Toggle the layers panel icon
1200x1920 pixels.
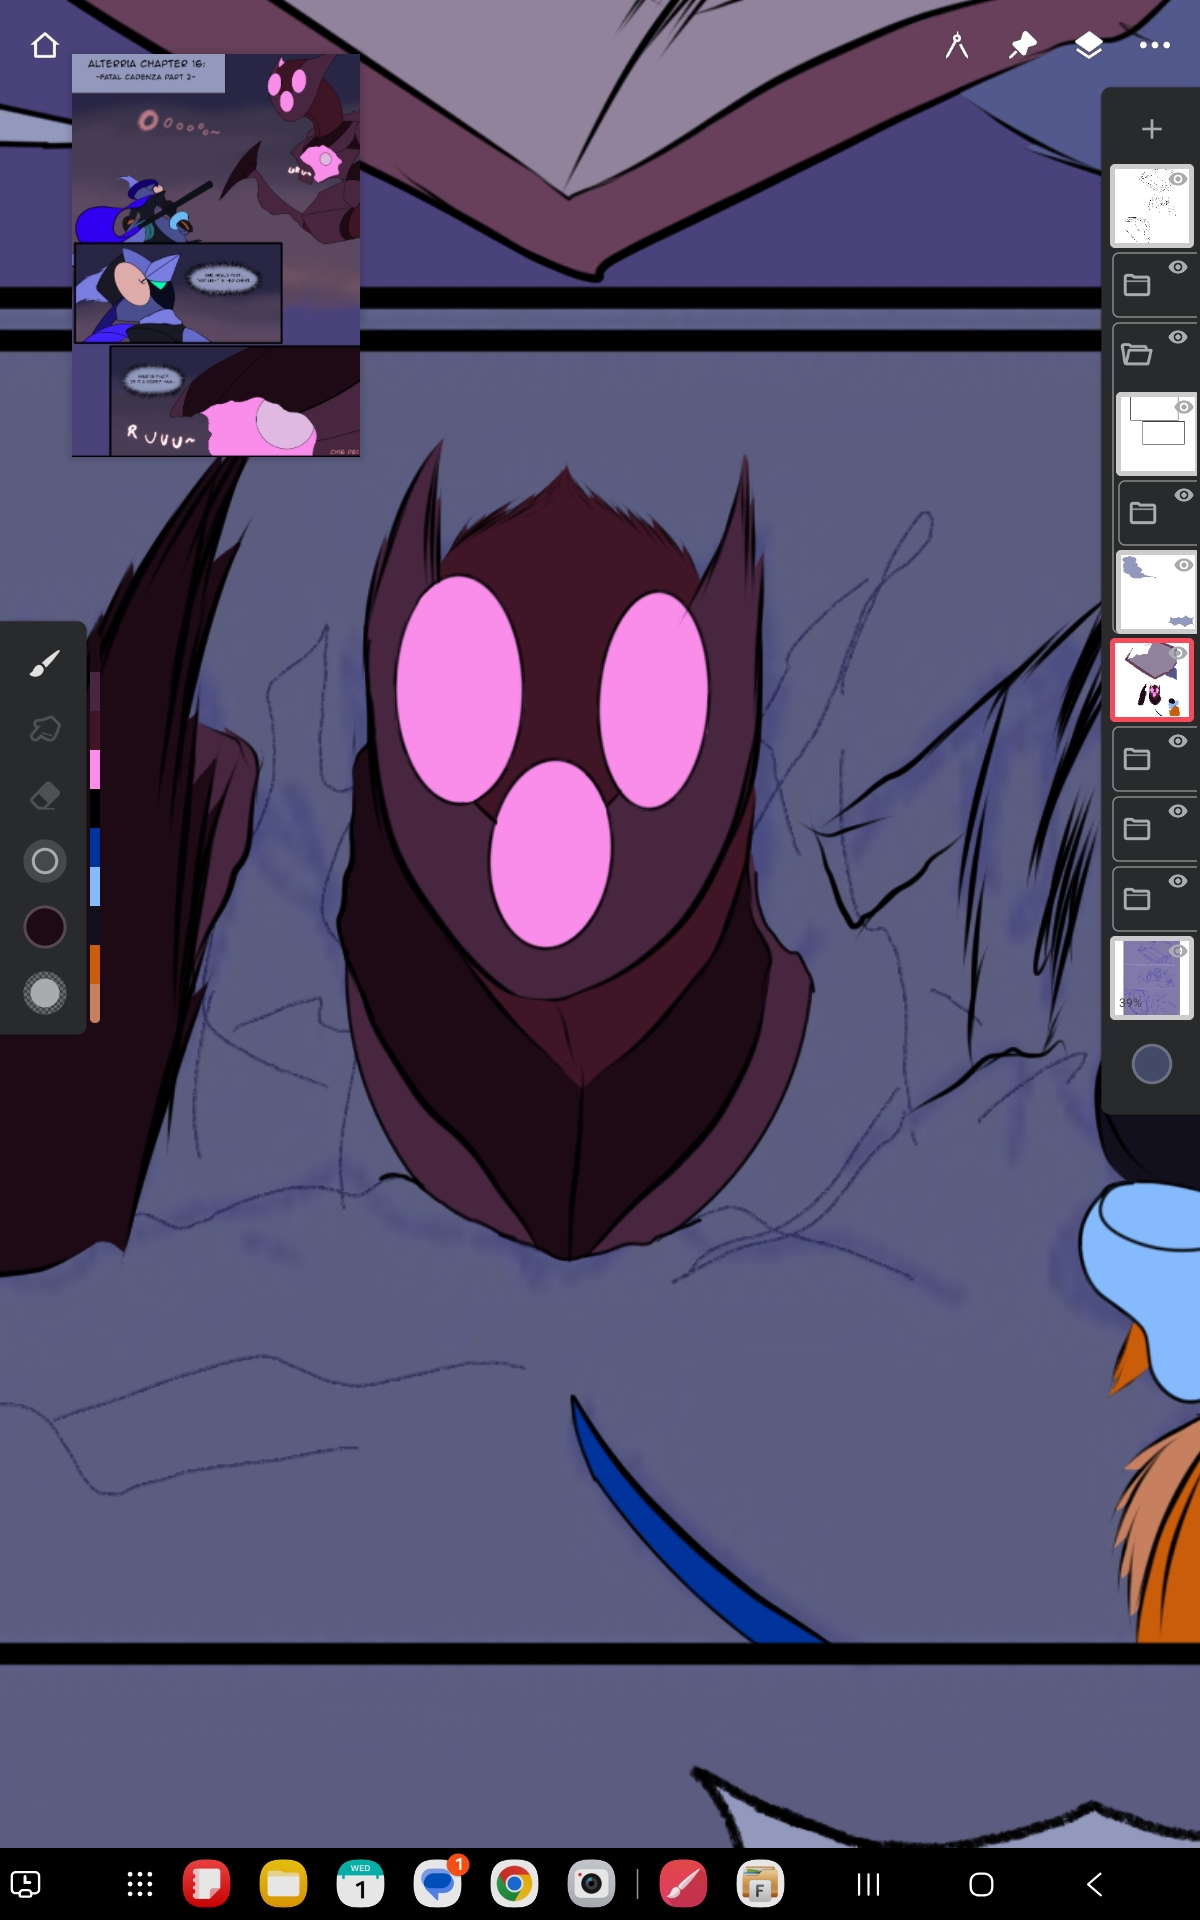[x=1088, y=45]
